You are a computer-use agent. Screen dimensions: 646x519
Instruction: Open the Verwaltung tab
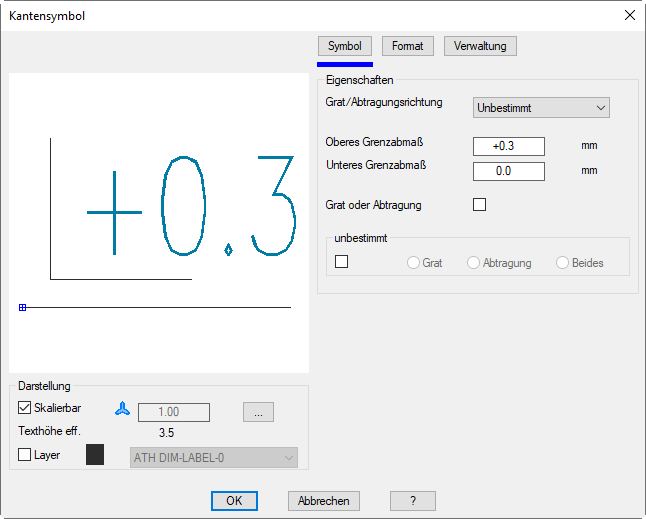coord(480,46)
